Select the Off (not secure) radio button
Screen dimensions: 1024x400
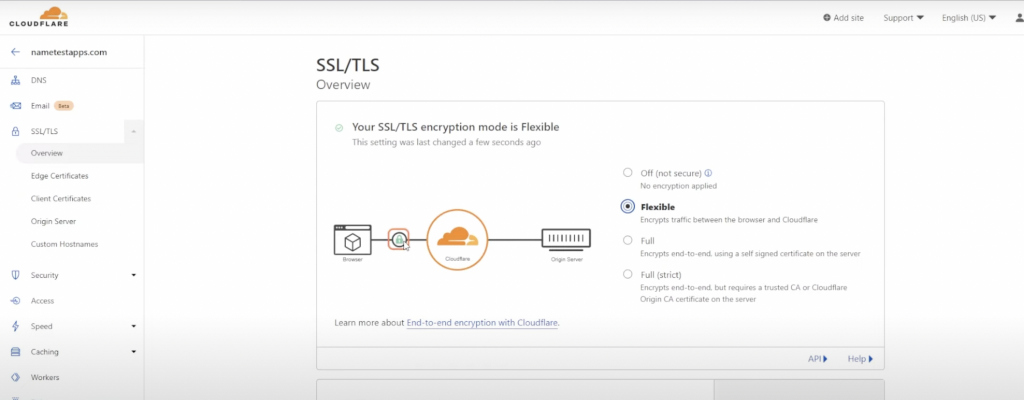[628, 173]
